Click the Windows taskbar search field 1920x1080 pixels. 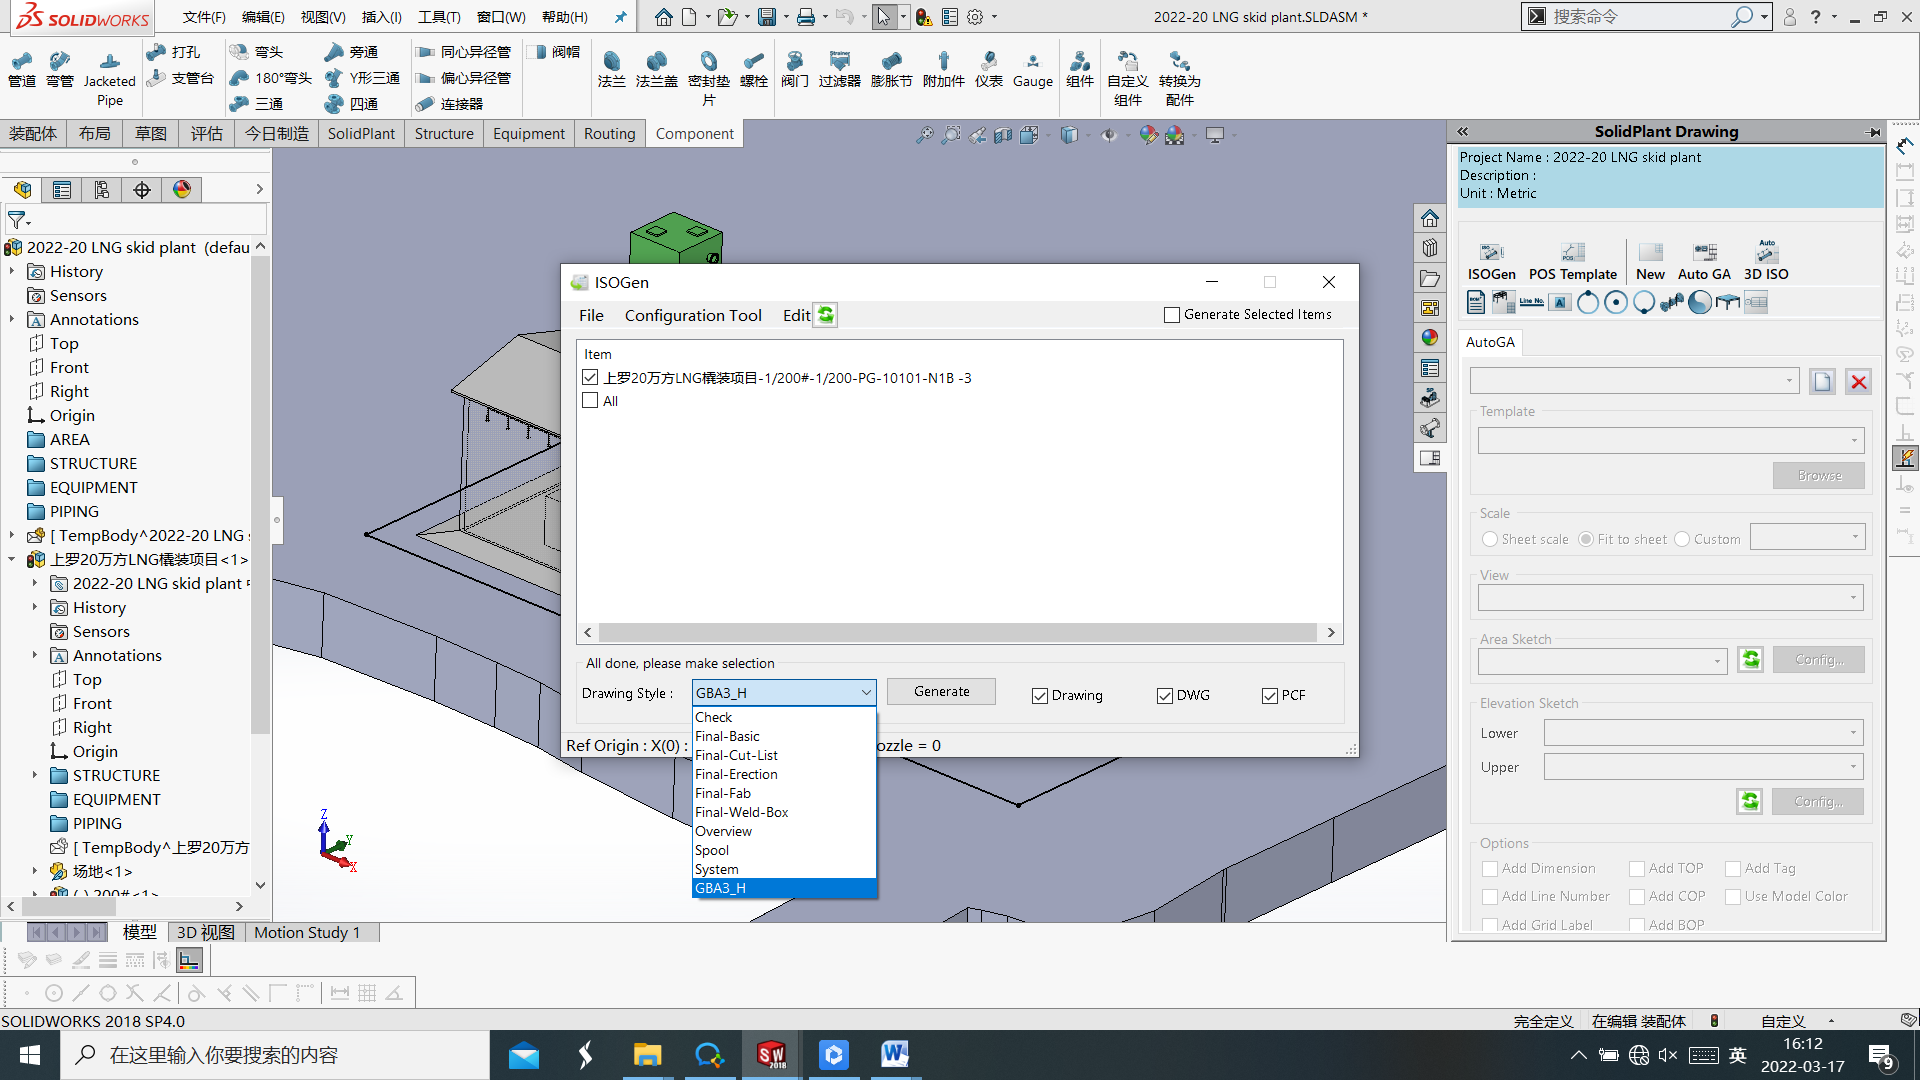[x=275, y=1055]
